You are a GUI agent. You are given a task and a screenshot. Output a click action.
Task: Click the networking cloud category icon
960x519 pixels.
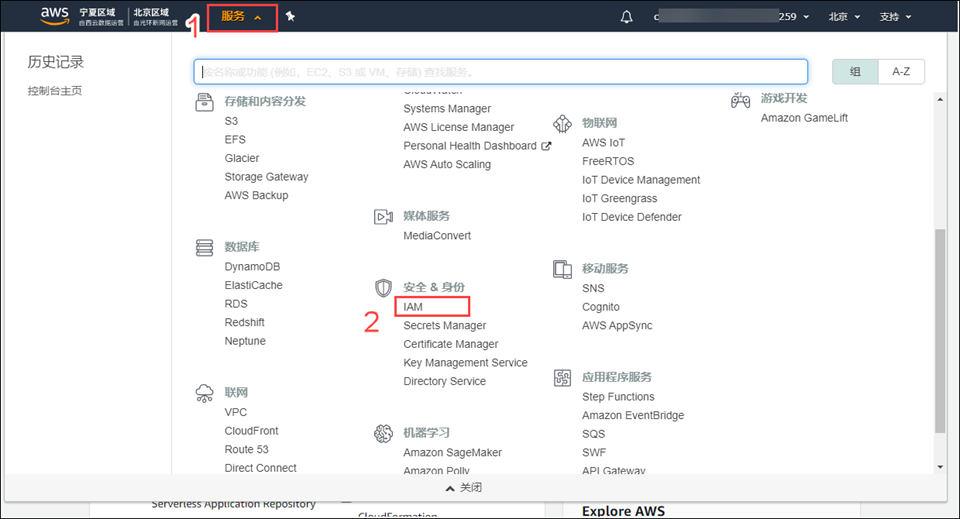[x=205, y=393]
